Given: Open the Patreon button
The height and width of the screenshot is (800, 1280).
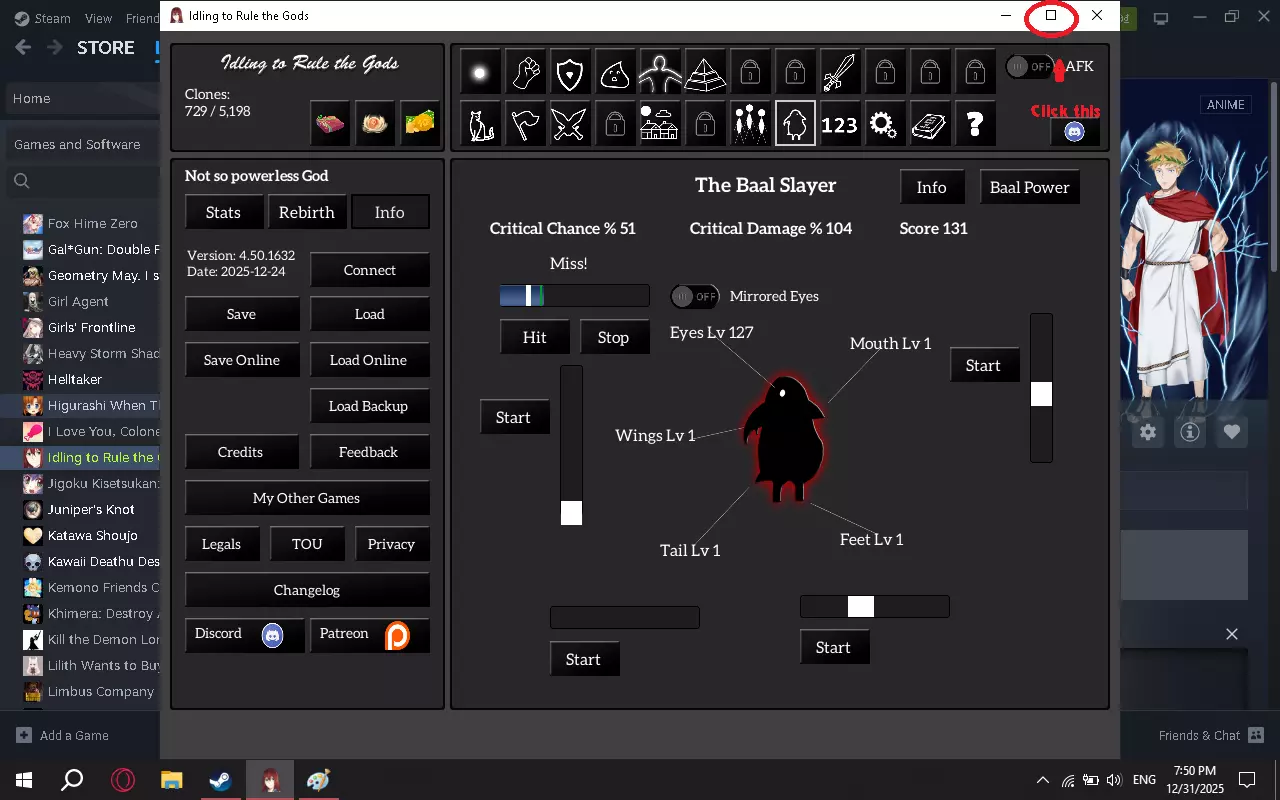Looking at the screenshot, I should (x=370, y=634).
